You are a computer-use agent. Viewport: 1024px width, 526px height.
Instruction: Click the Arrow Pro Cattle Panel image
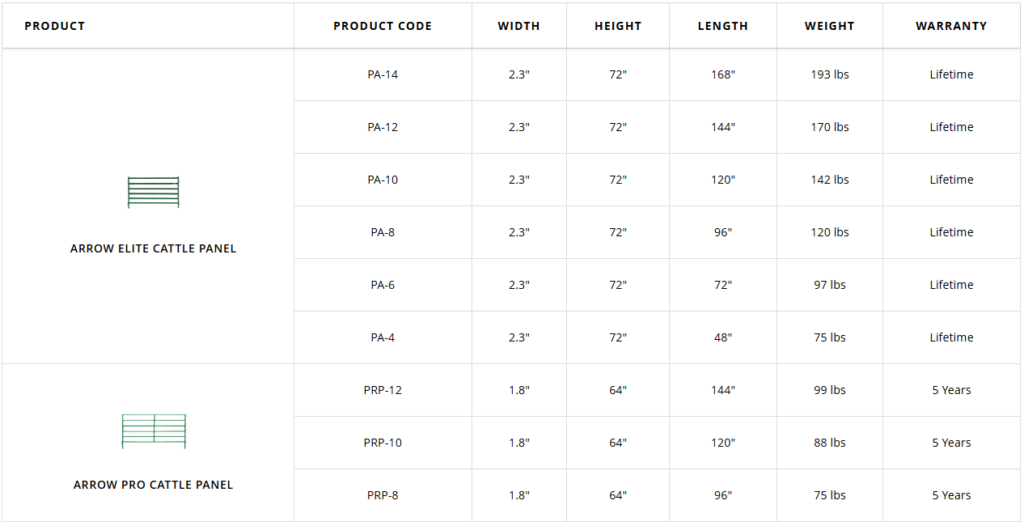(153, 431)
